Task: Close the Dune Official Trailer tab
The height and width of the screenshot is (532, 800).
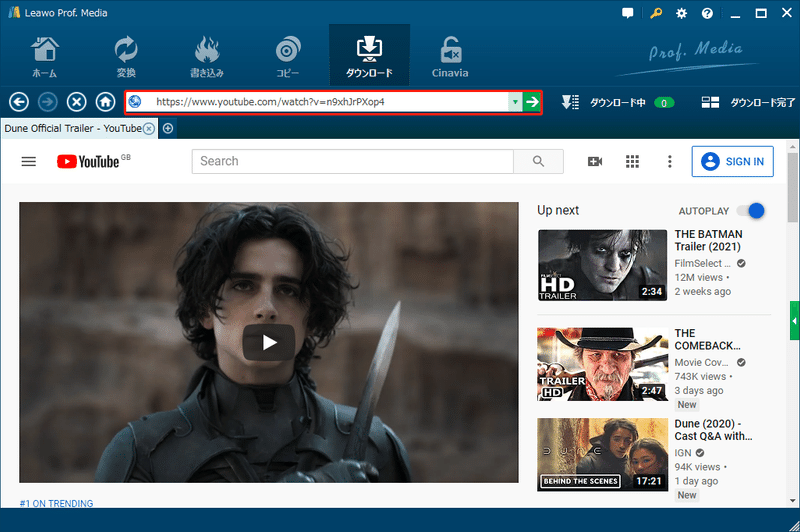Action: pyautogui.click(x=148, y=129)
